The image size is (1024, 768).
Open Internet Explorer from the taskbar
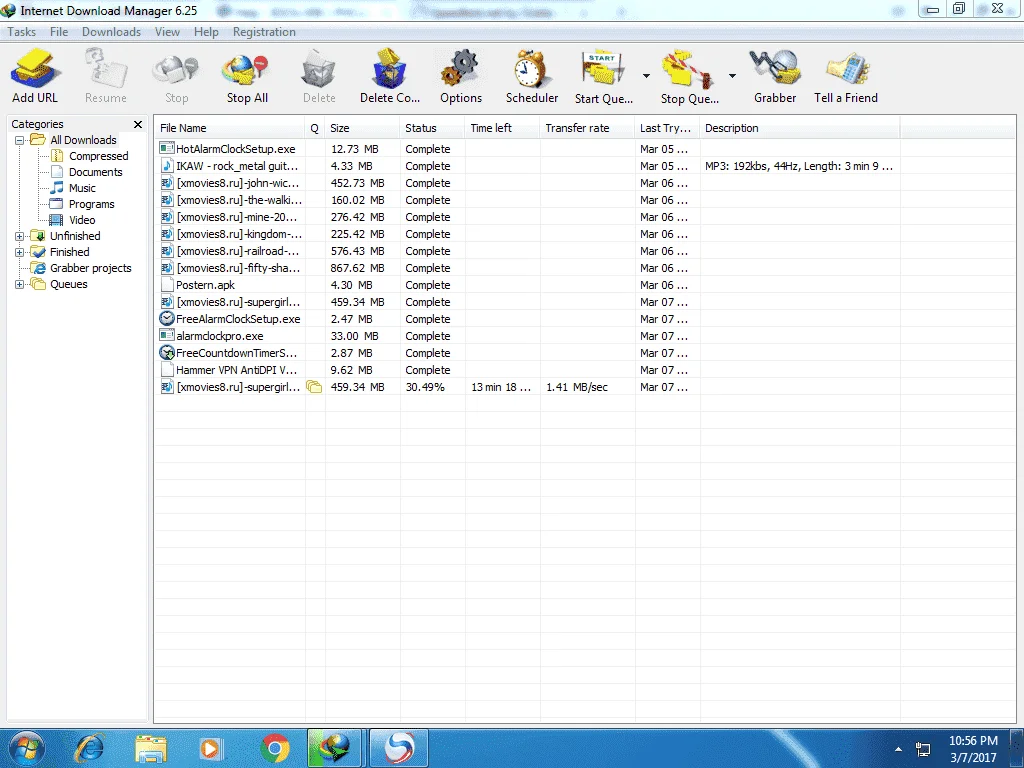pos(89,748)
